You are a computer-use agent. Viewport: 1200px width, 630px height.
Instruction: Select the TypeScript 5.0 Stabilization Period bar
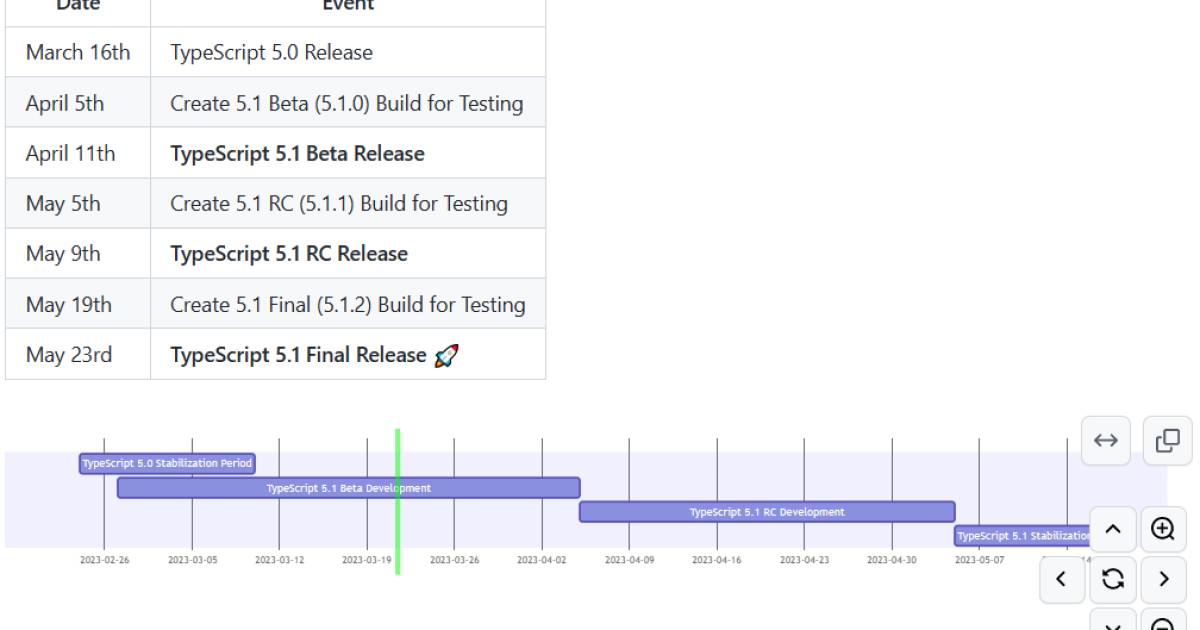click(167, 464)
